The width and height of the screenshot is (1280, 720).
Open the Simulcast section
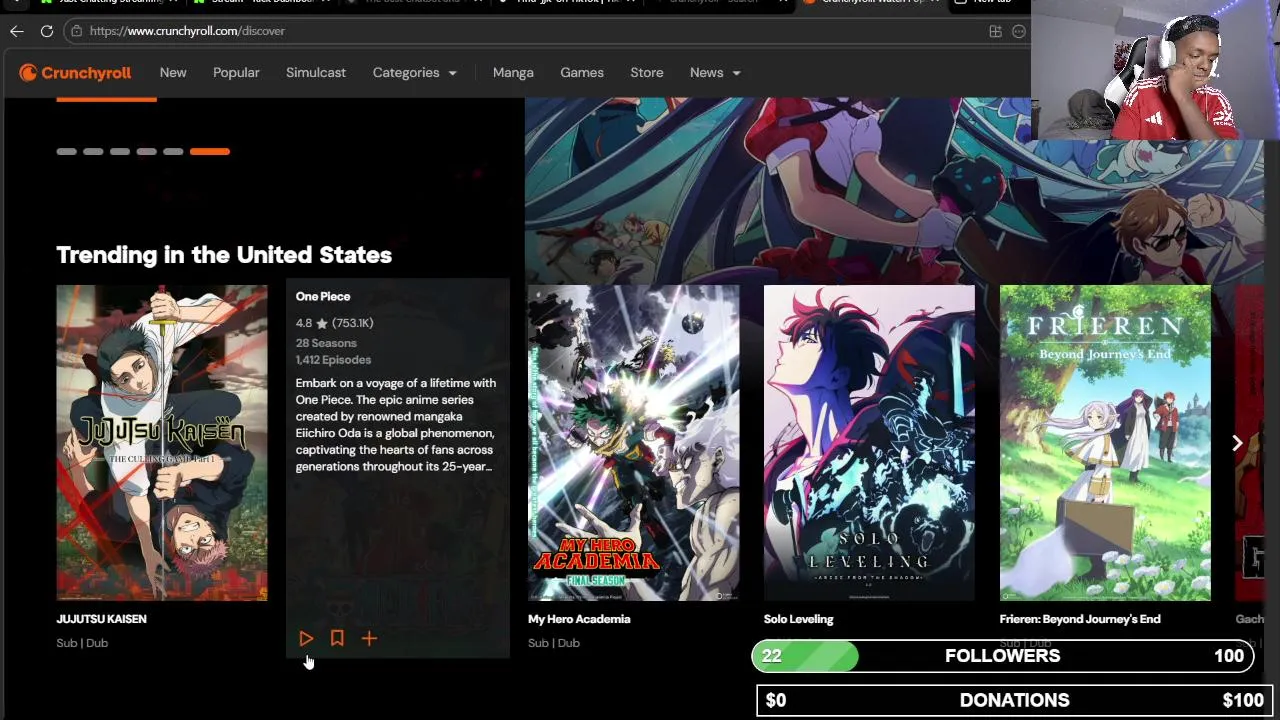click(316, 72)
